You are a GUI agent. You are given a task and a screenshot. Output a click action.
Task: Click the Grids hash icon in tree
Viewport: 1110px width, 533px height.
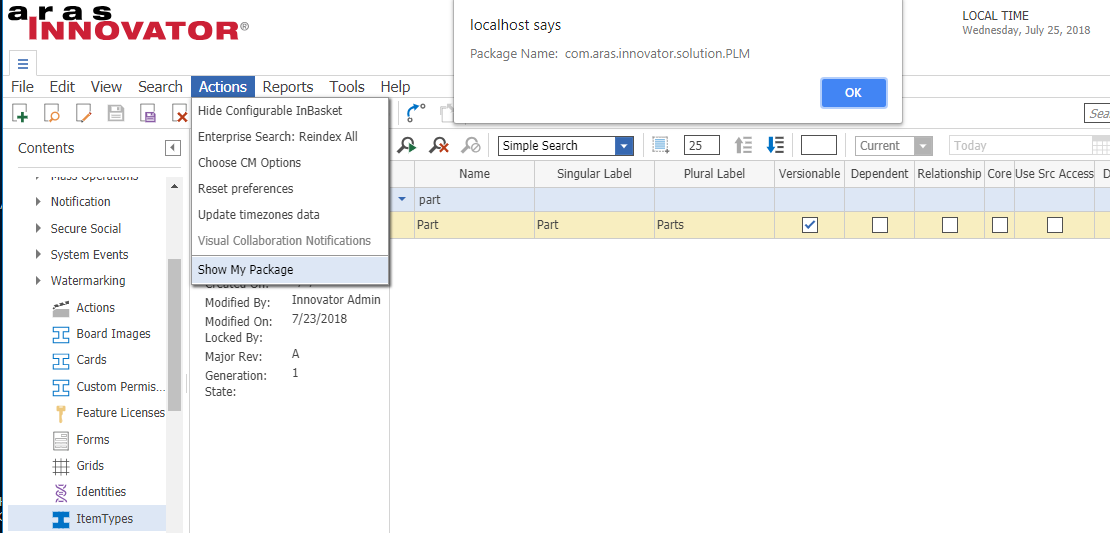(62, 466)
